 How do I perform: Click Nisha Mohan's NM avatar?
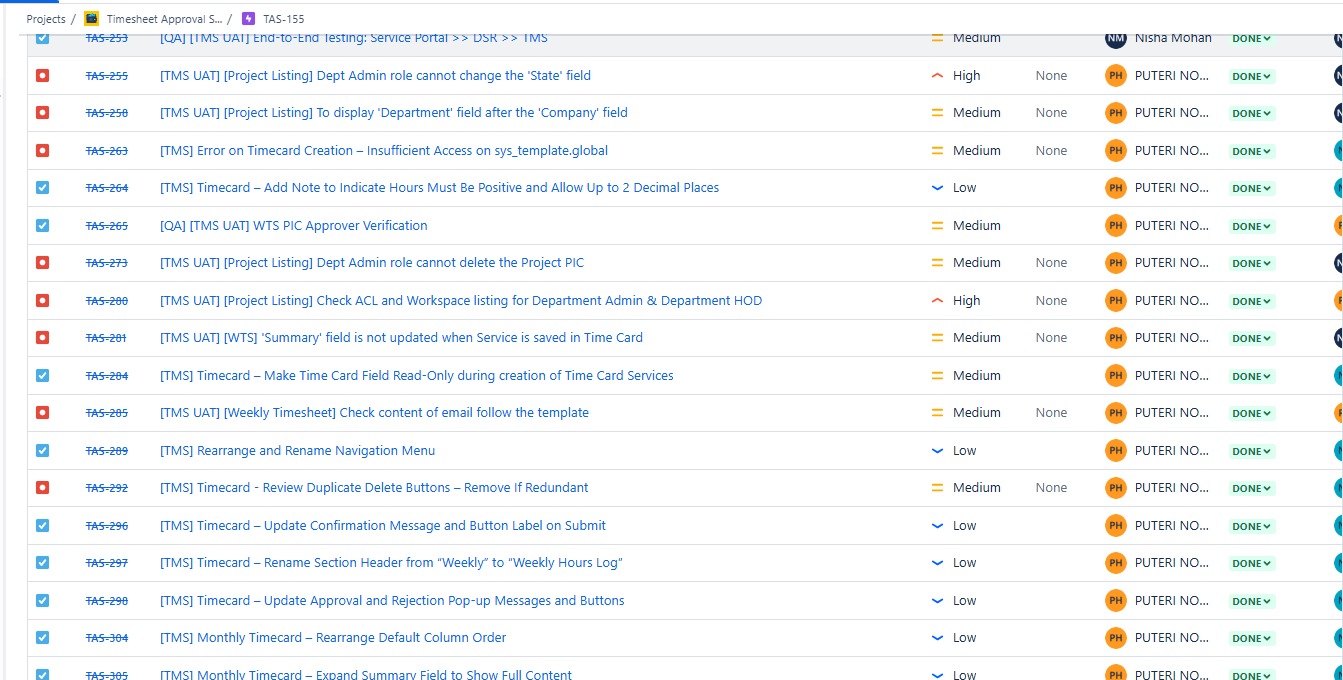click(1115, 38)
